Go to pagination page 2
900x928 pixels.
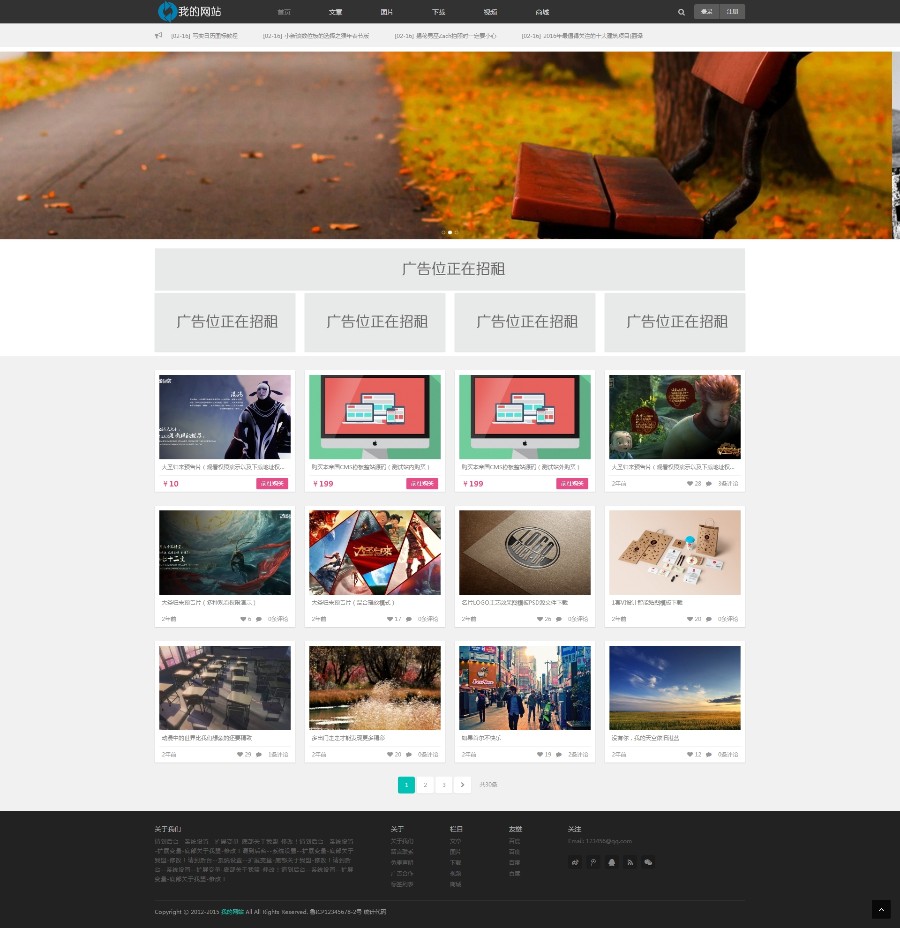click(425, 785)
